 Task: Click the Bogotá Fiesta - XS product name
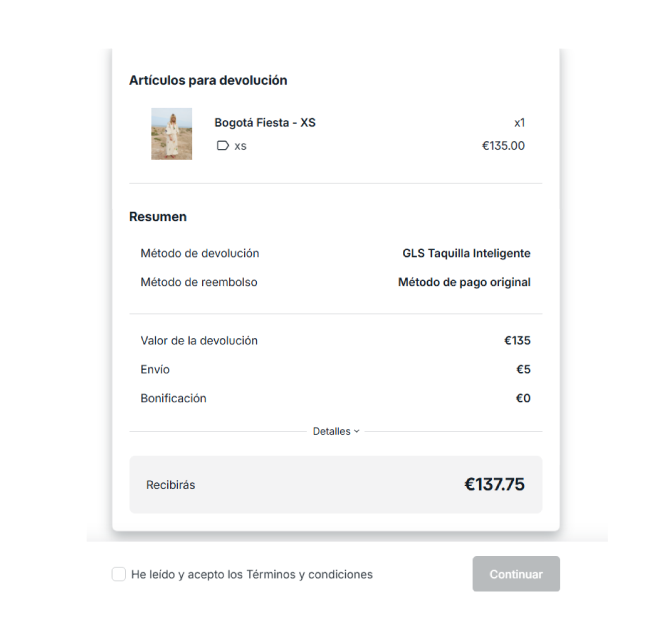(264, 123)
